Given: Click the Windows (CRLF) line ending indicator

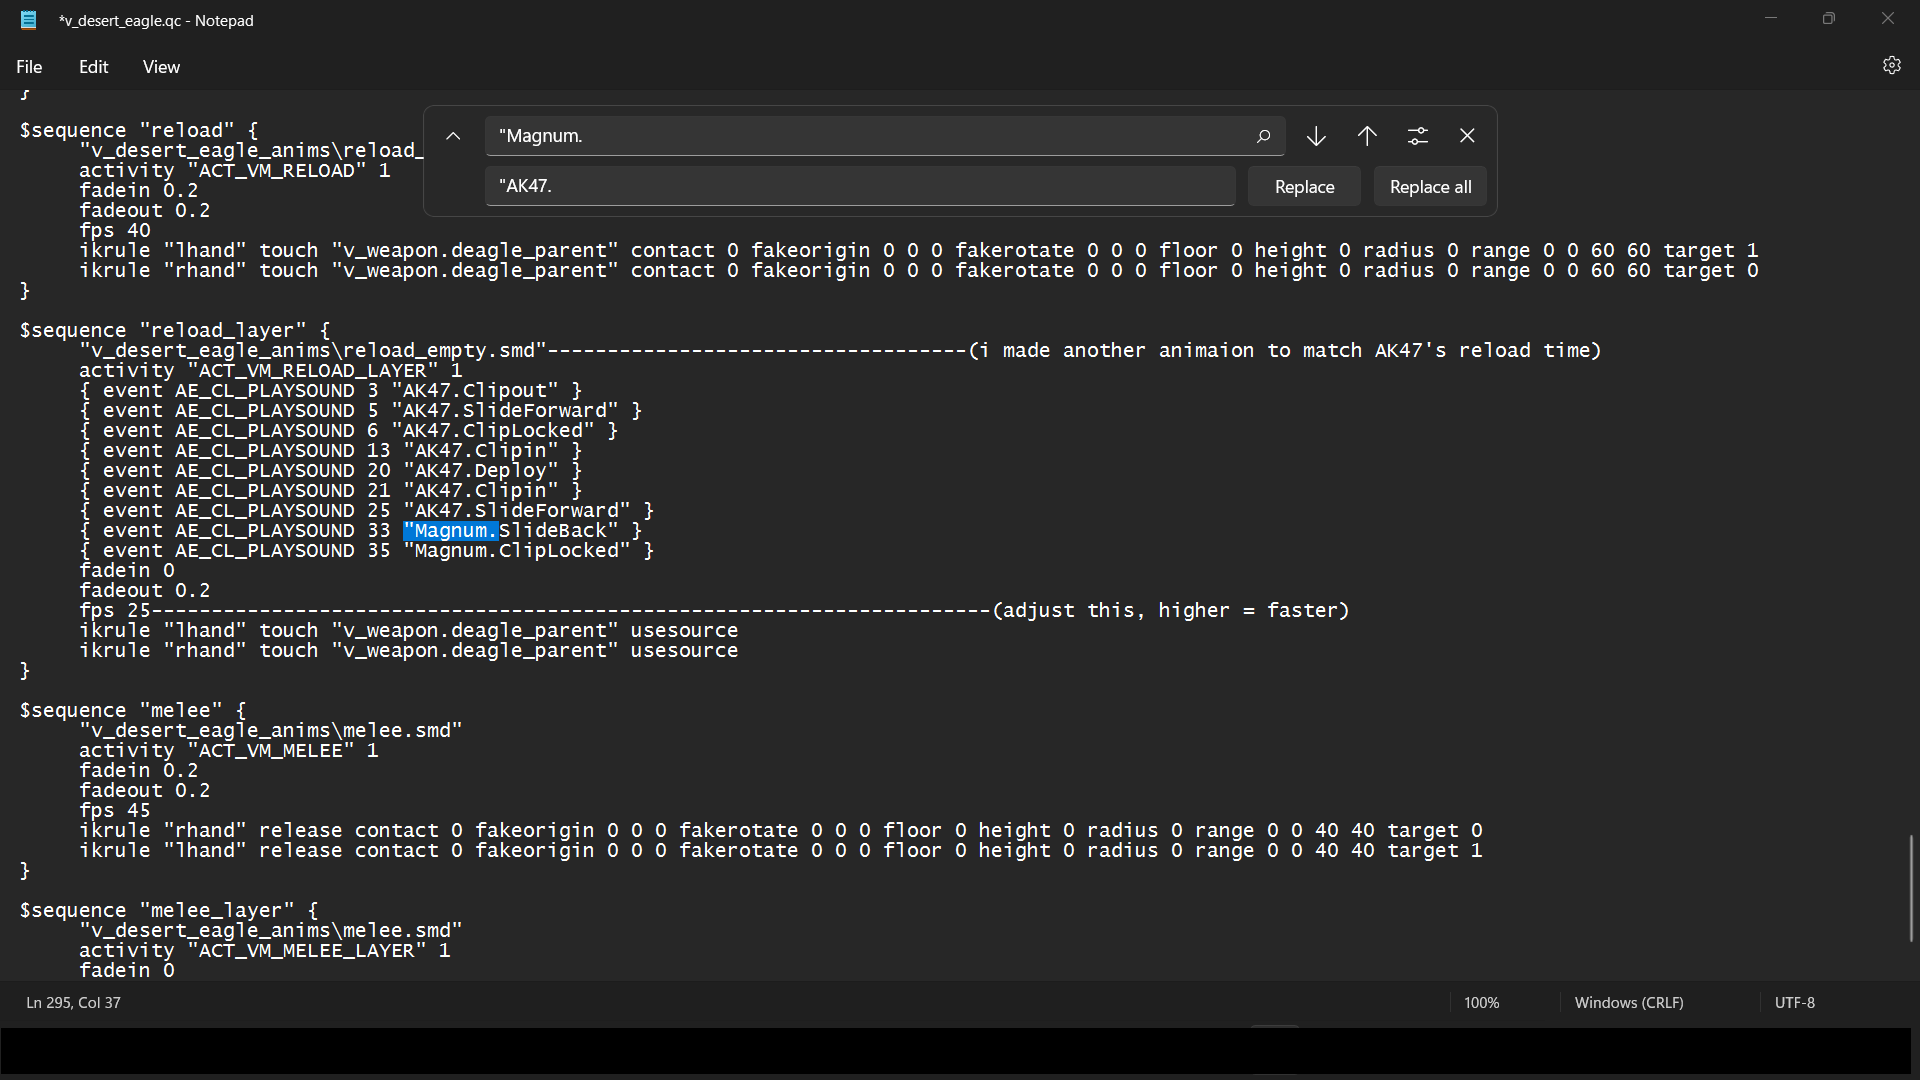Looking at the screenshot, I should (1628, 1003).
